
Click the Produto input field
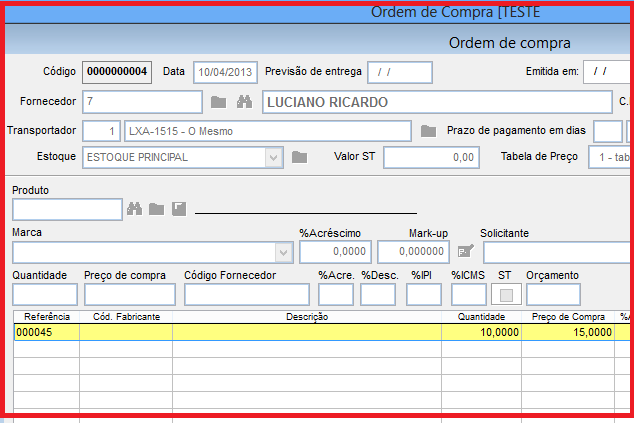point(68,209)
